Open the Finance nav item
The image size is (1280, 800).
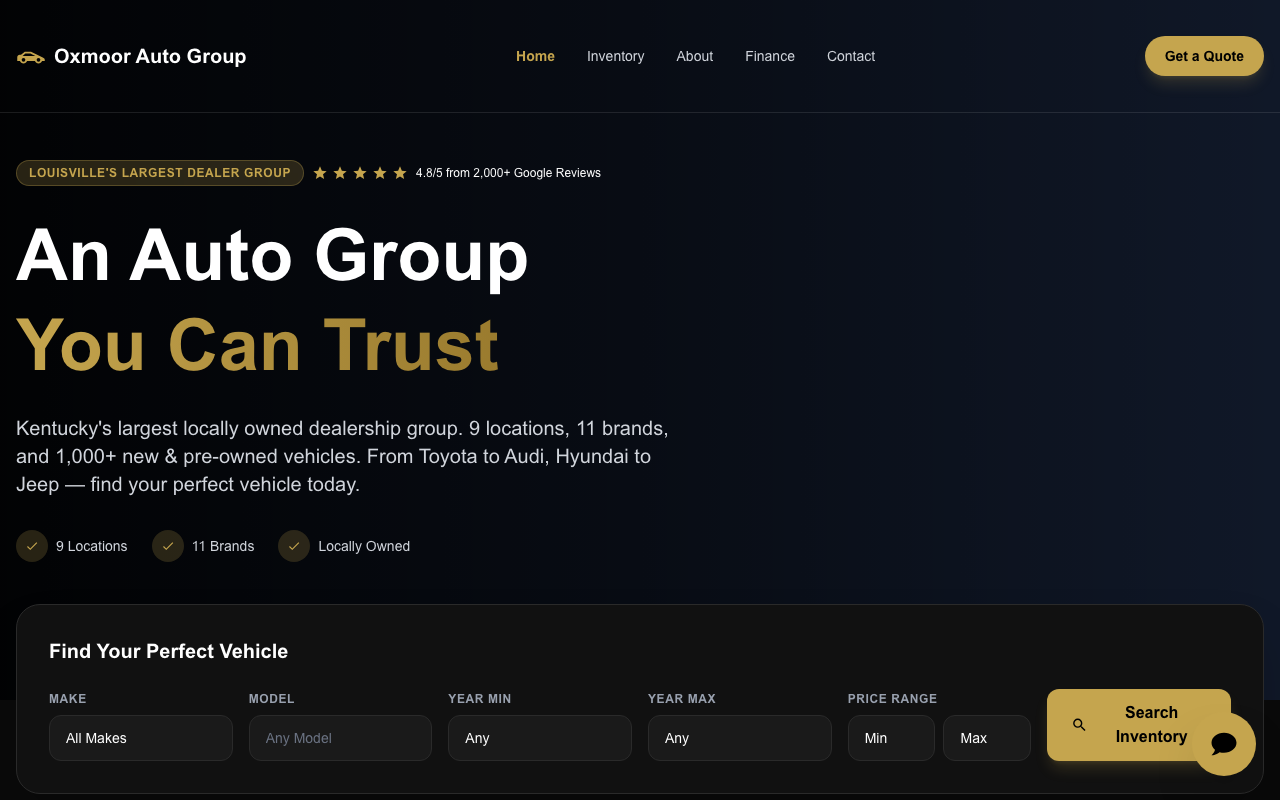click(770, 56)
